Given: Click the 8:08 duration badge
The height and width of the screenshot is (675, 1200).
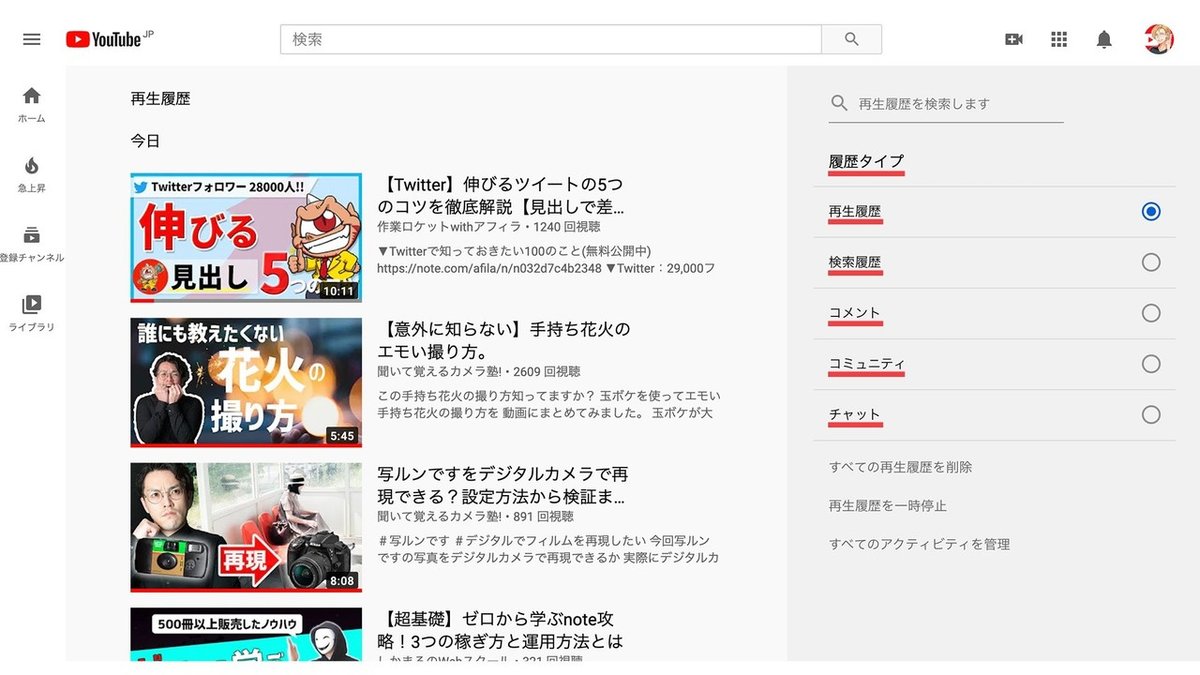Looking at the screenshot, I should 342,580.
